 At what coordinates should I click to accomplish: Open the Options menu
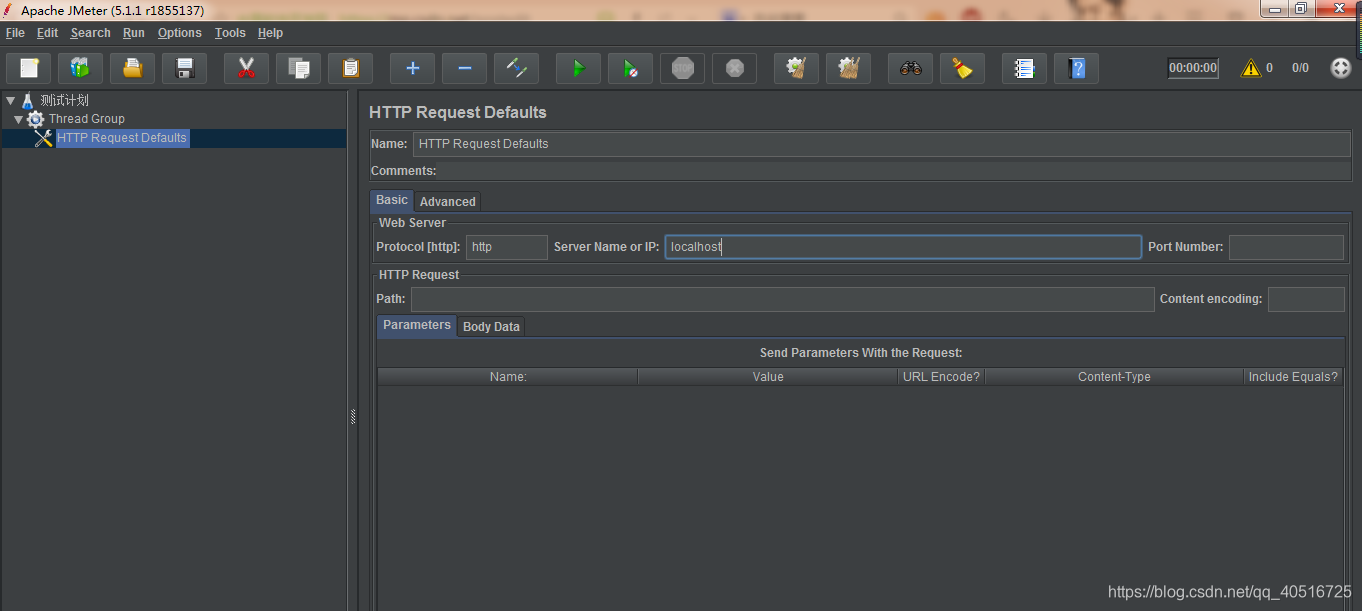[x=179, y=32]
